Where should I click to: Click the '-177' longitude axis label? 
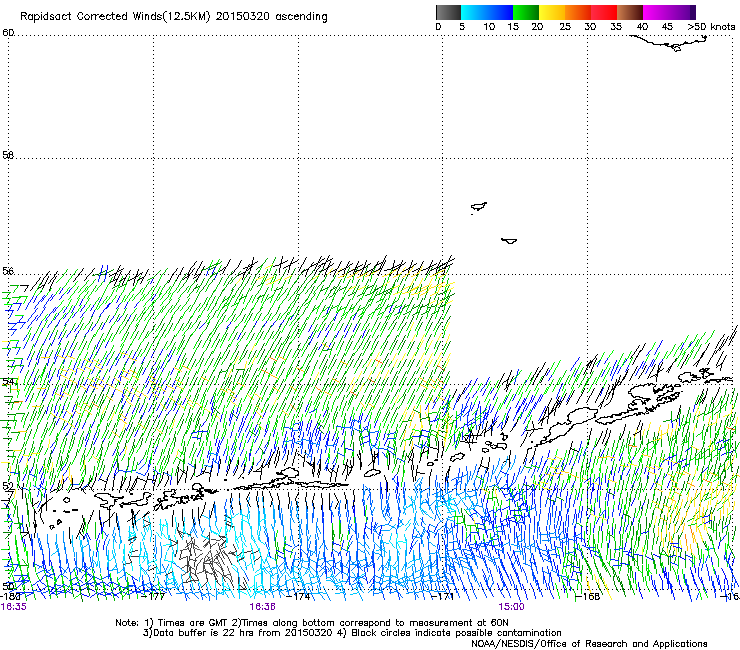(x=154, y=596)
